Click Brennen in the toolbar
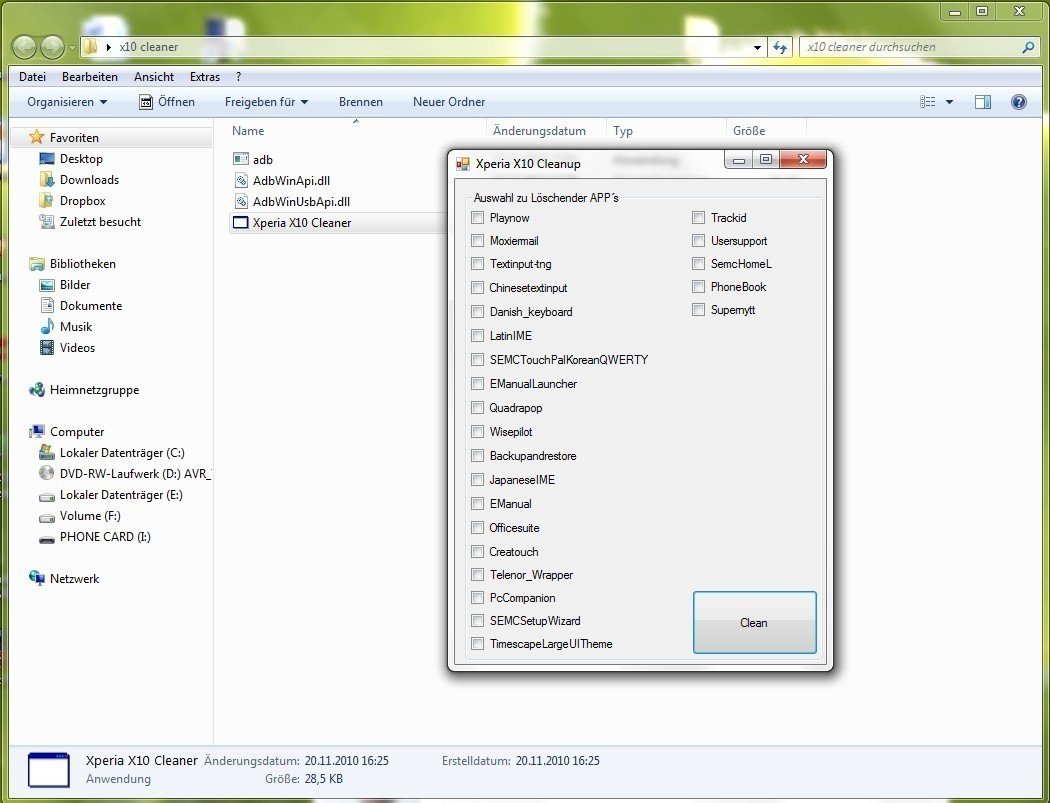The image size is (1050, 803). tap(361, 102)
